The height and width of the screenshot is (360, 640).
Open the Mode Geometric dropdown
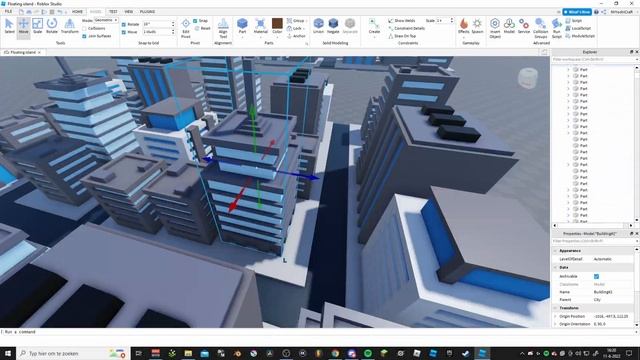106,20
